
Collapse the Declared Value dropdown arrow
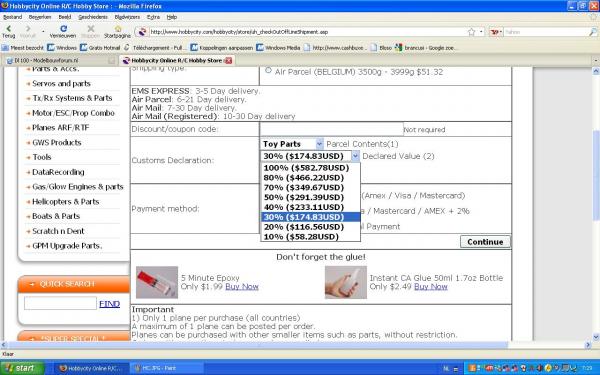click(355, 156)
